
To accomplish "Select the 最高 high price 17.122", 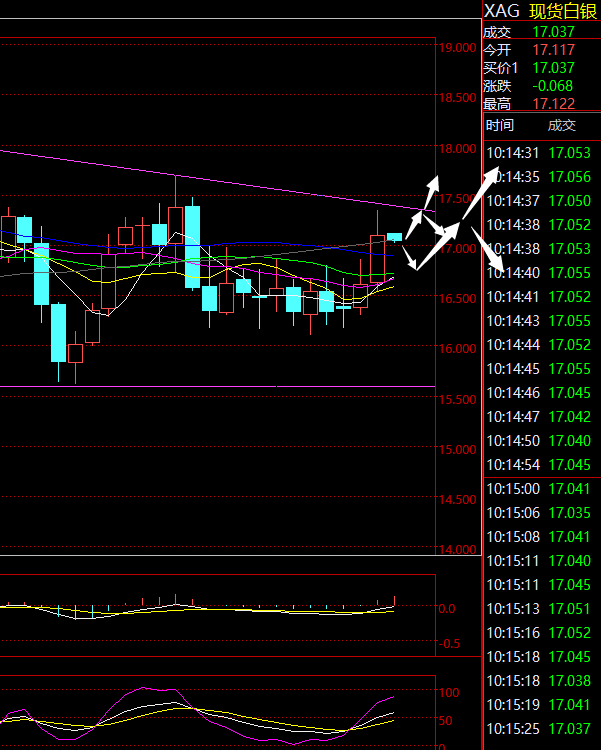I will point(553,104).
